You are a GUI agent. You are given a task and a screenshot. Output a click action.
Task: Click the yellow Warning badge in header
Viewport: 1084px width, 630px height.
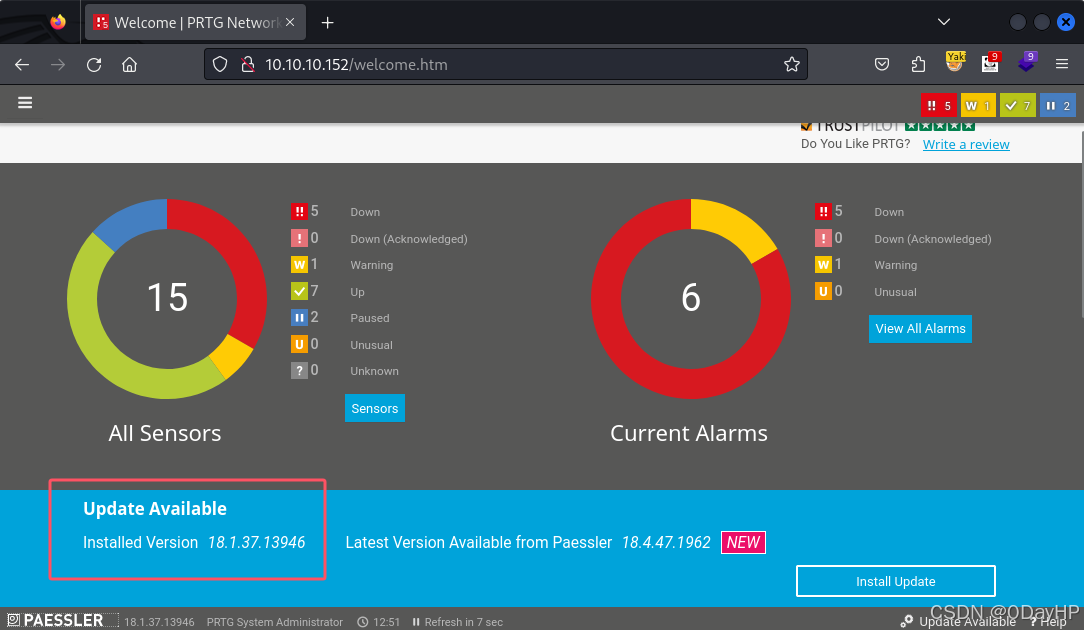(x=978, y=106)
